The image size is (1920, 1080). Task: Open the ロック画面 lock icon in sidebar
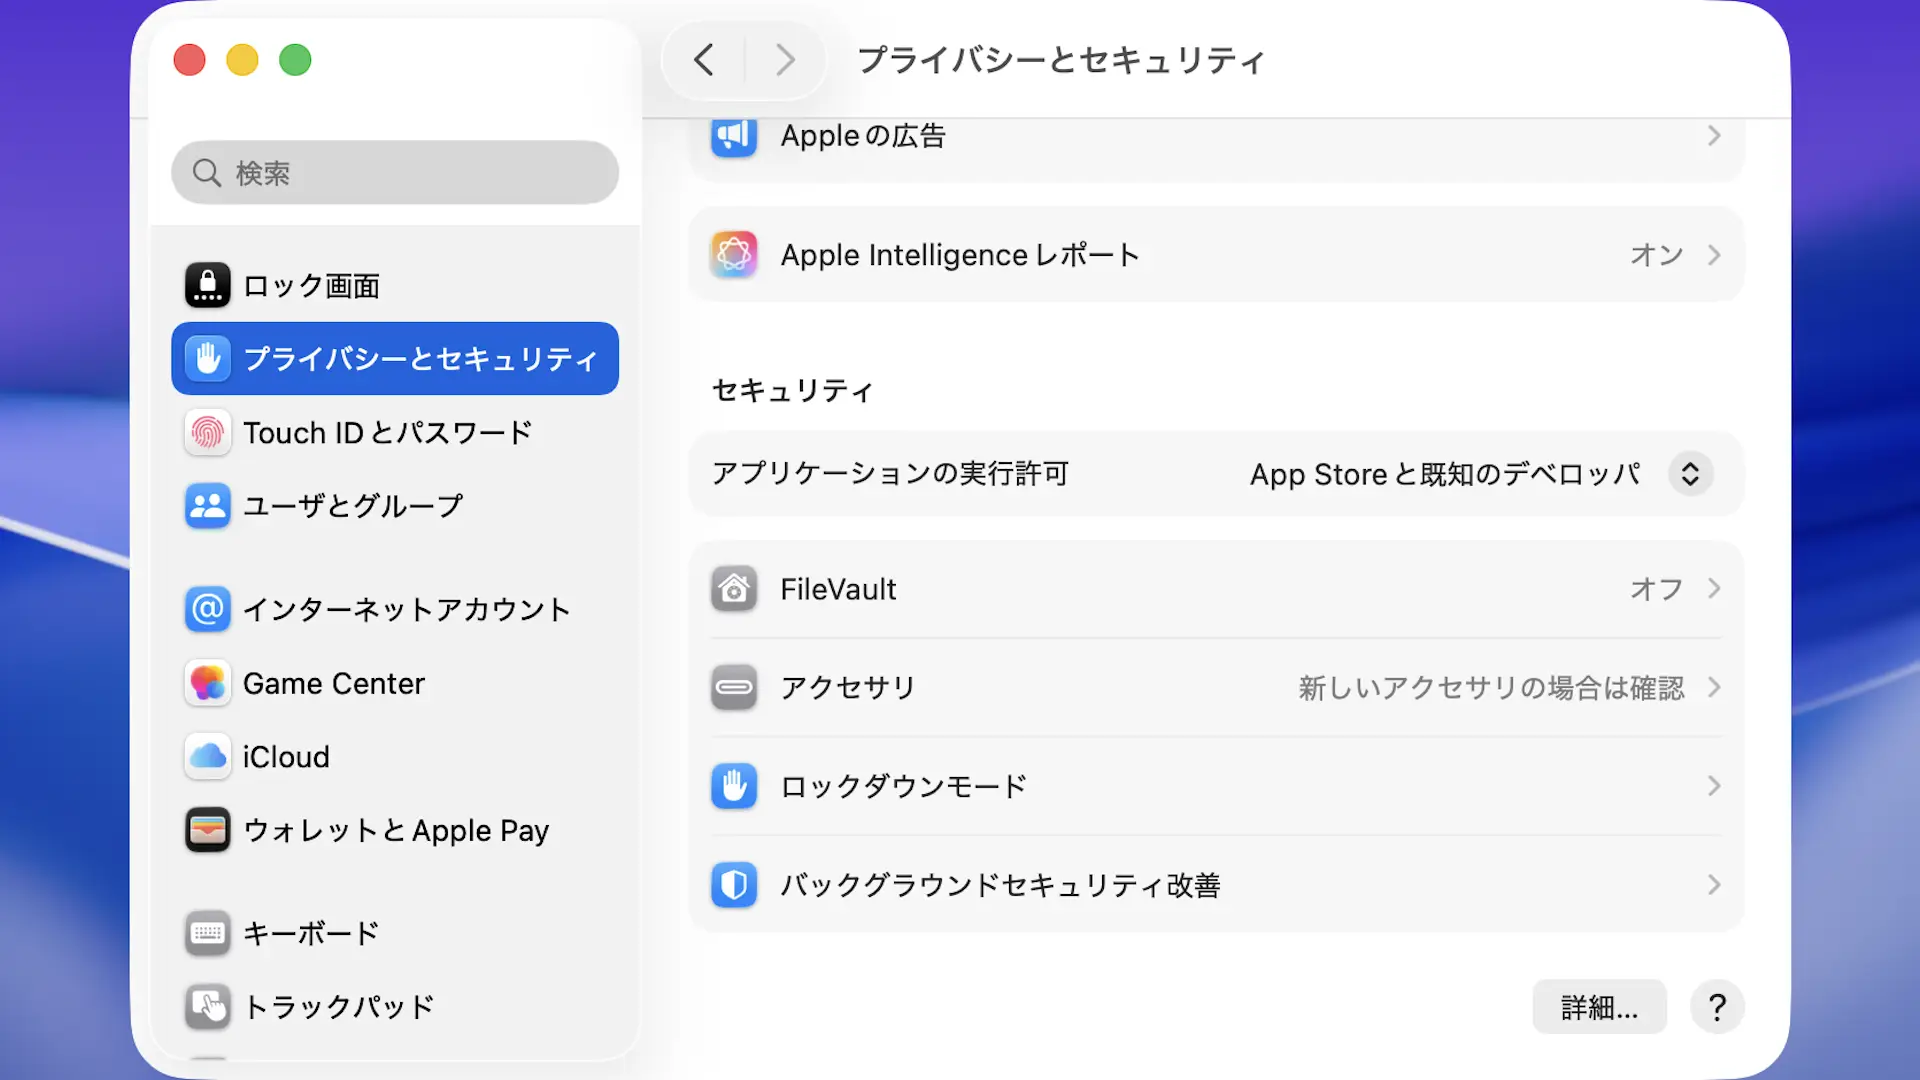tap(208, 286)
